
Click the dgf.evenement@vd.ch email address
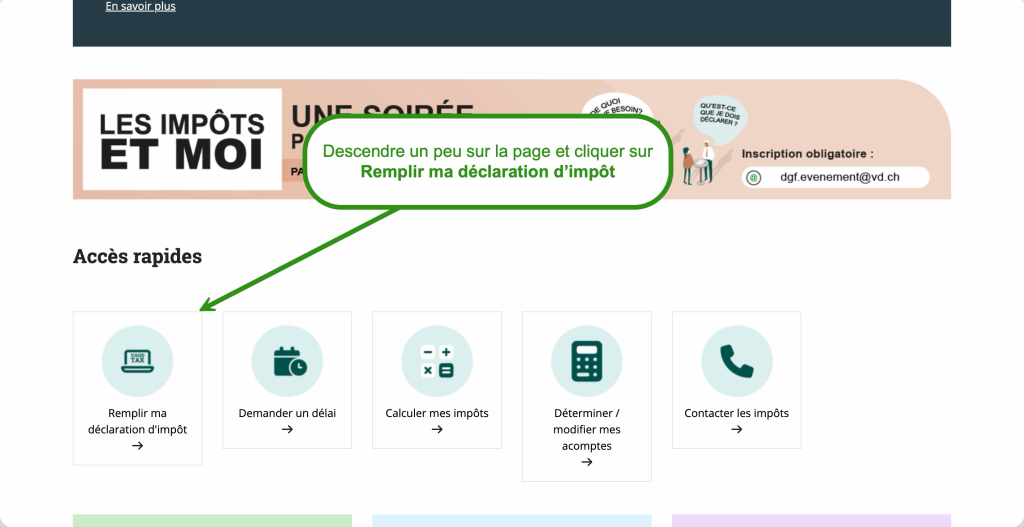pyautogui.click(x=840, y=177)
